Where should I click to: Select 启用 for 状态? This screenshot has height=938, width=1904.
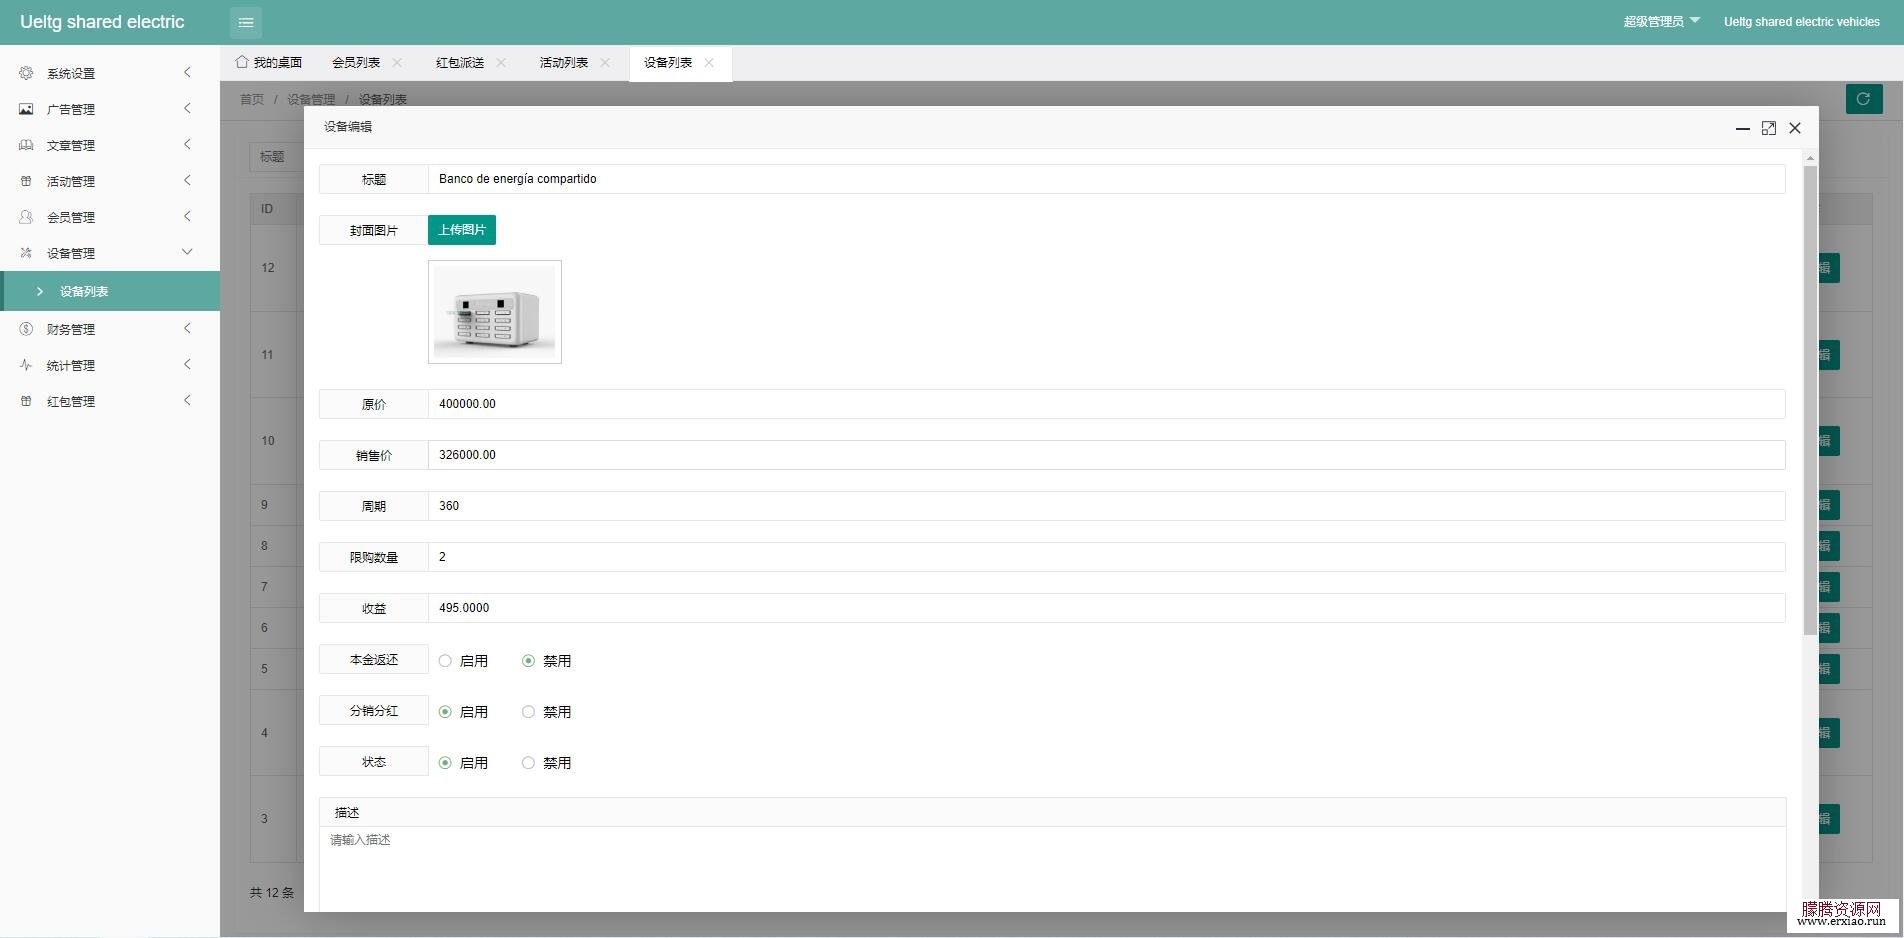[x=445, y=763]
